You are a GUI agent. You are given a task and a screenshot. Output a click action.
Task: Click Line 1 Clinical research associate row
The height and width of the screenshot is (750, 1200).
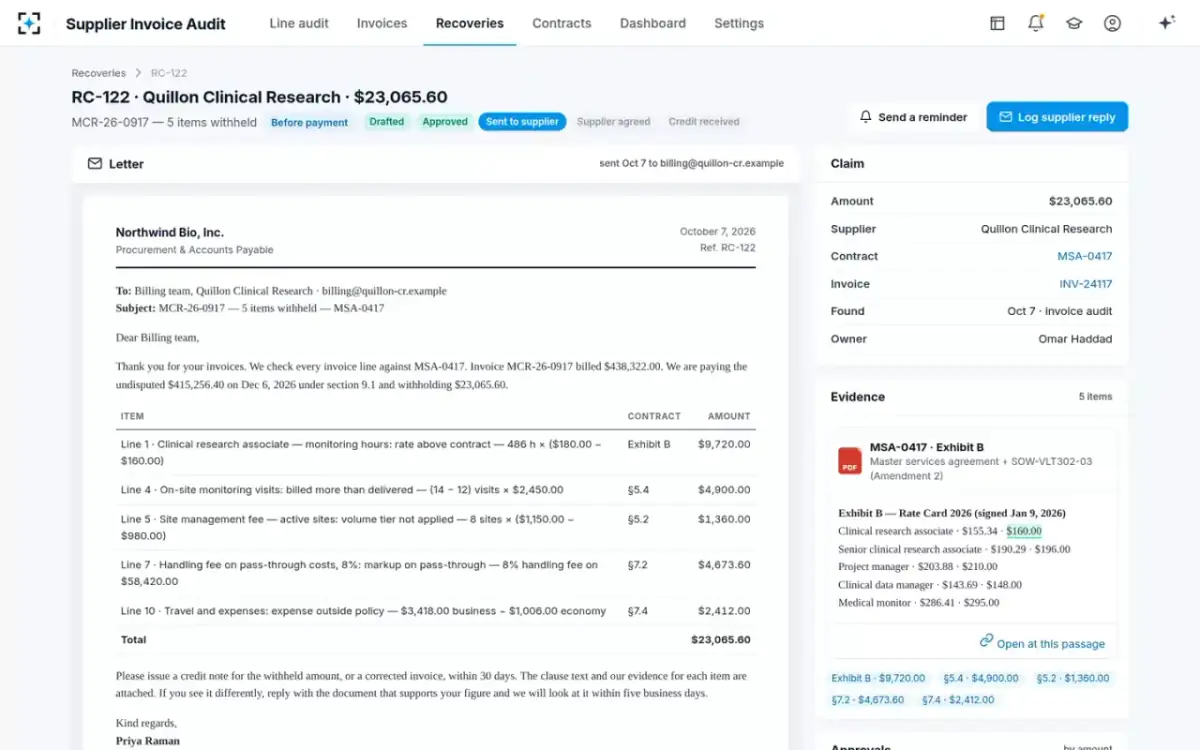click(435, 452)
